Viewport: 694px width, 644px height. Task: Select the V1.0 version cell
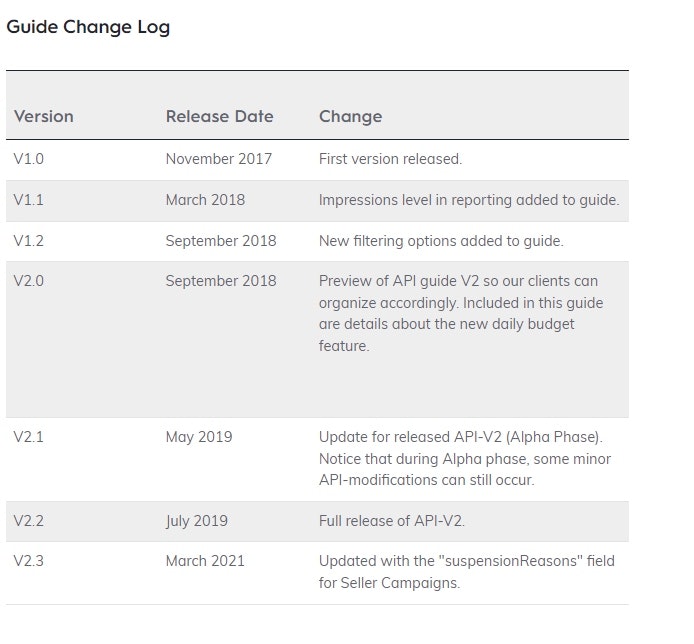[x=29, y=159]
